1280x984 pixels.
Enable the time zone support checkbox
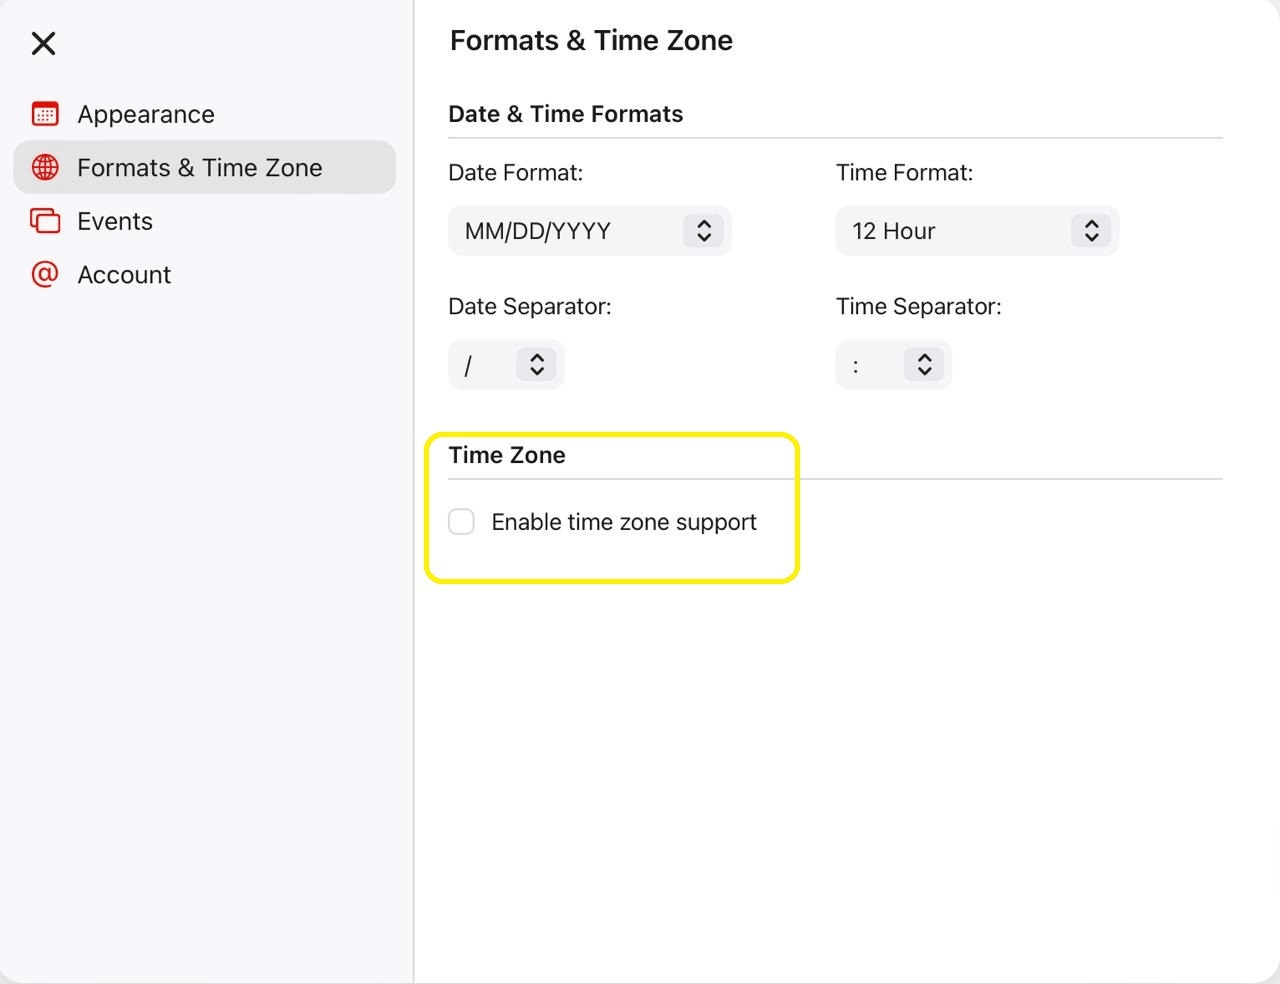coord(461,522)
